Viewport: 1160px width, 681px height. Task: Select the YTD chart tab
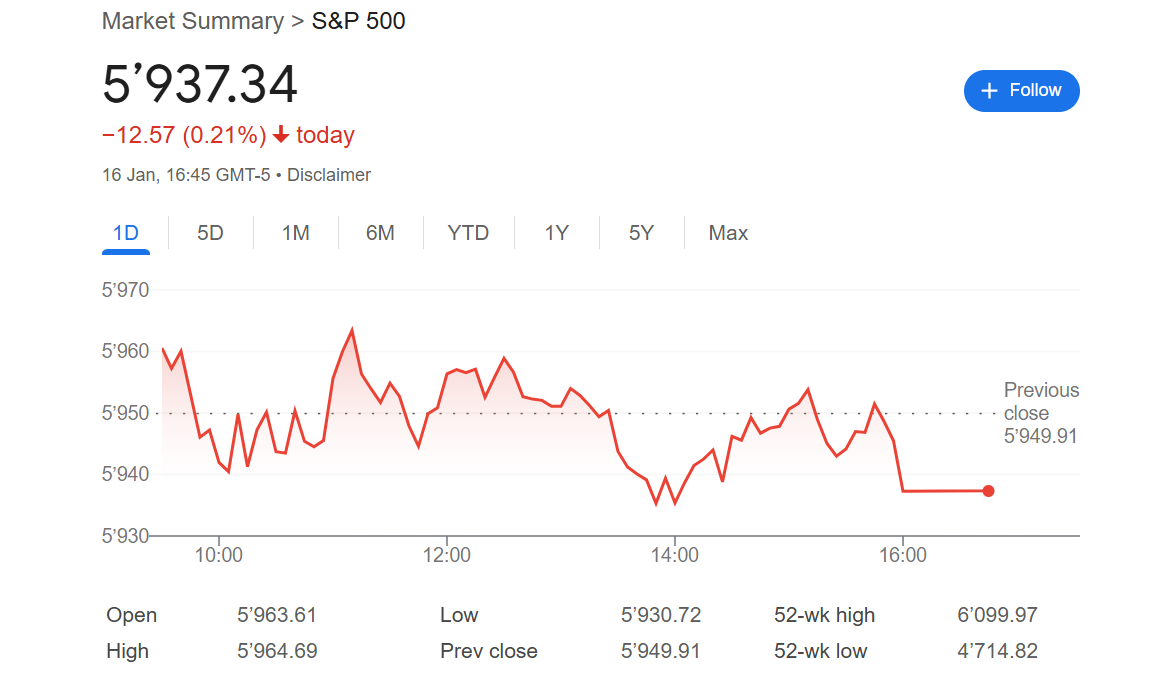(468, 233)
